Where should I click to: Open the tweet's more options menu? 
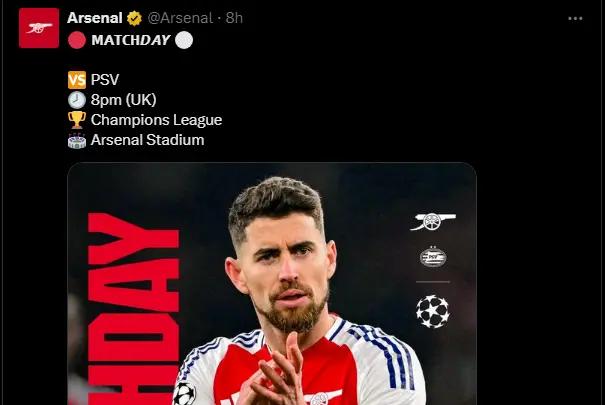point(574,18)
